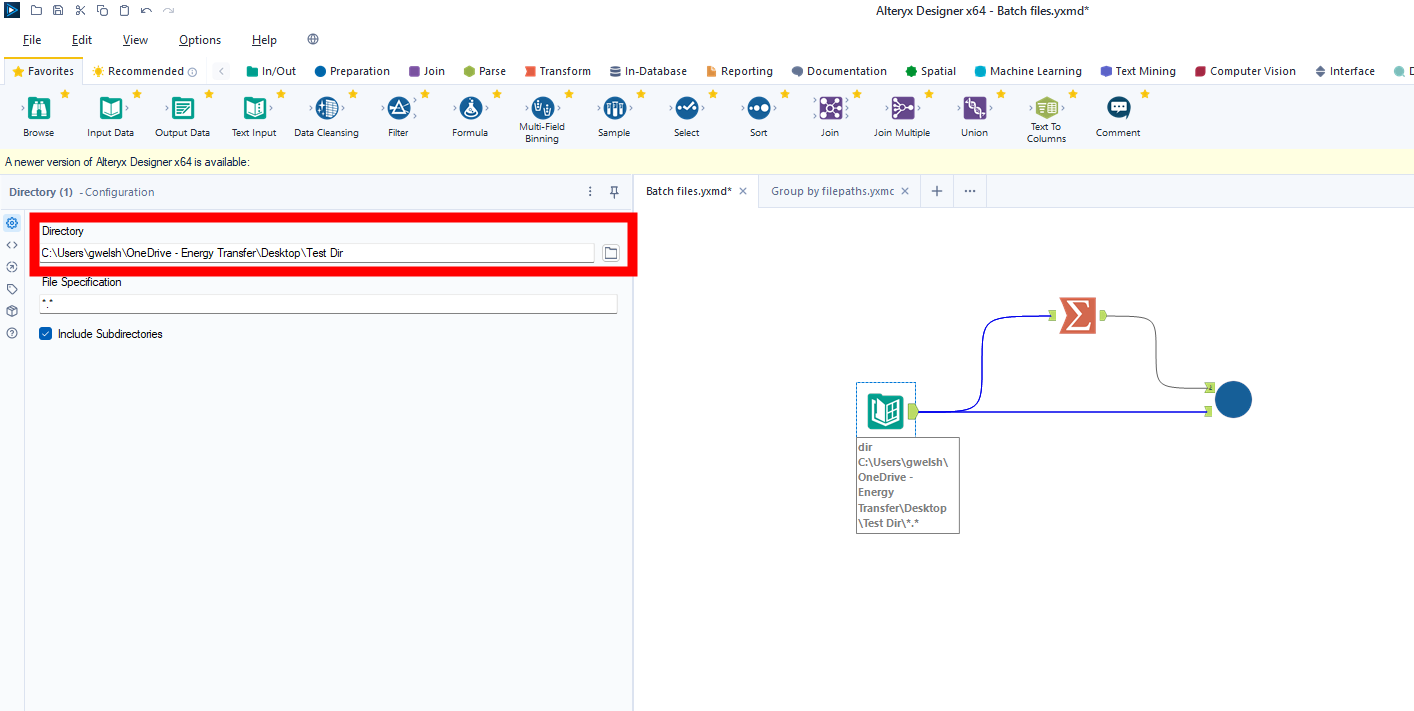Open the folder browser for Directory
The height and width of the screenshot is (711, 1414).
(x=610, y=252)
